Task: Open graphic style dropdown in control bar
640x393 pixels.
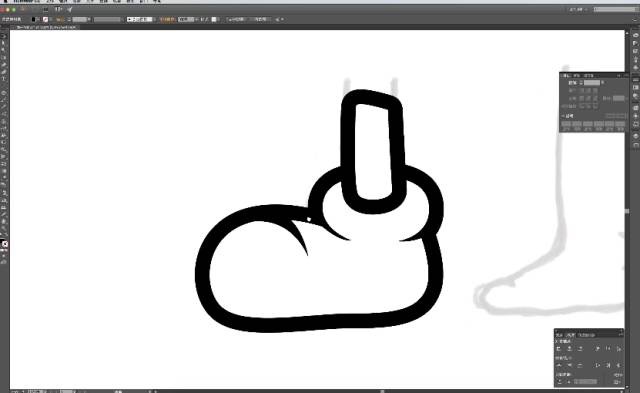Action: click(218, 20)
